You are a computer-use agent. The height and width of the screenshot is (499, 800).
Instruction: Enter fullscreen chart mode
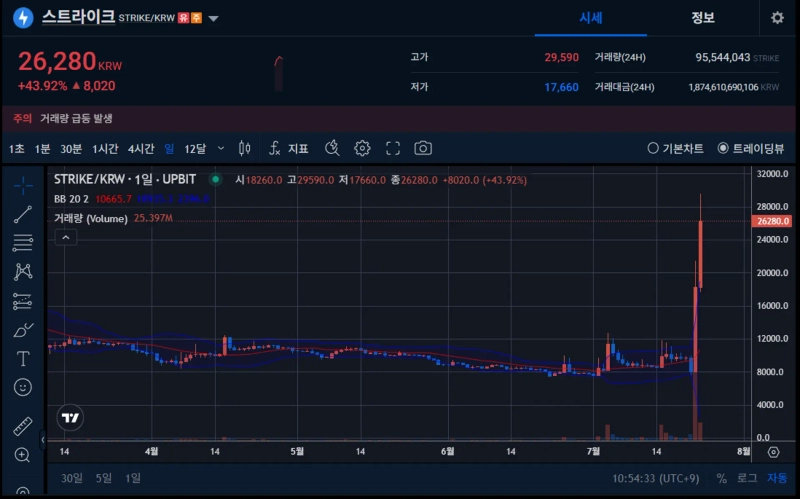[x=393, y=148]
